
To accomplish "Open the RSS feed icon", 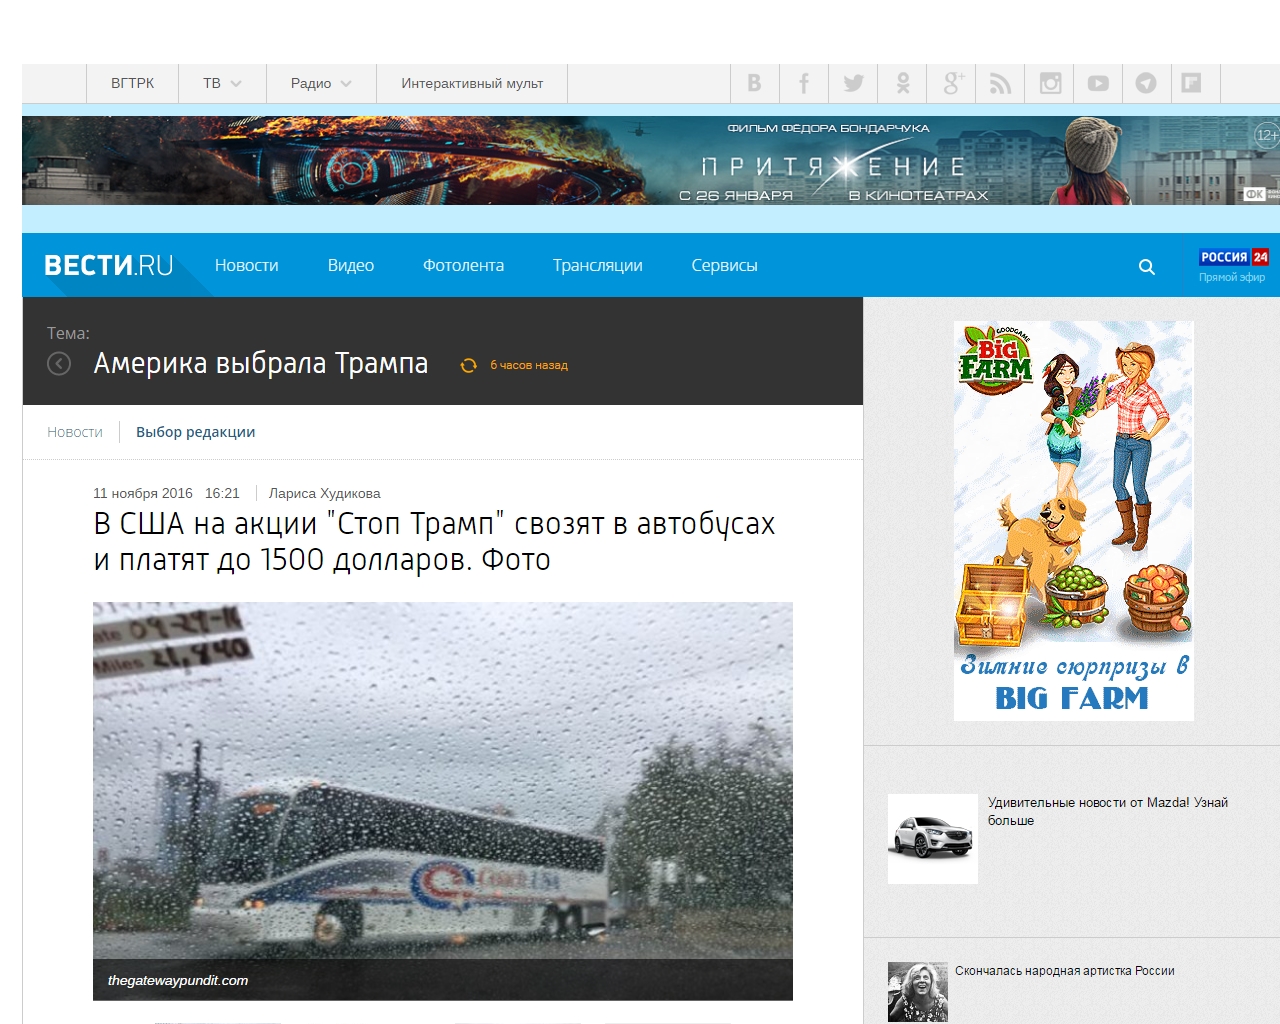I will click(x=1000, y=84).
